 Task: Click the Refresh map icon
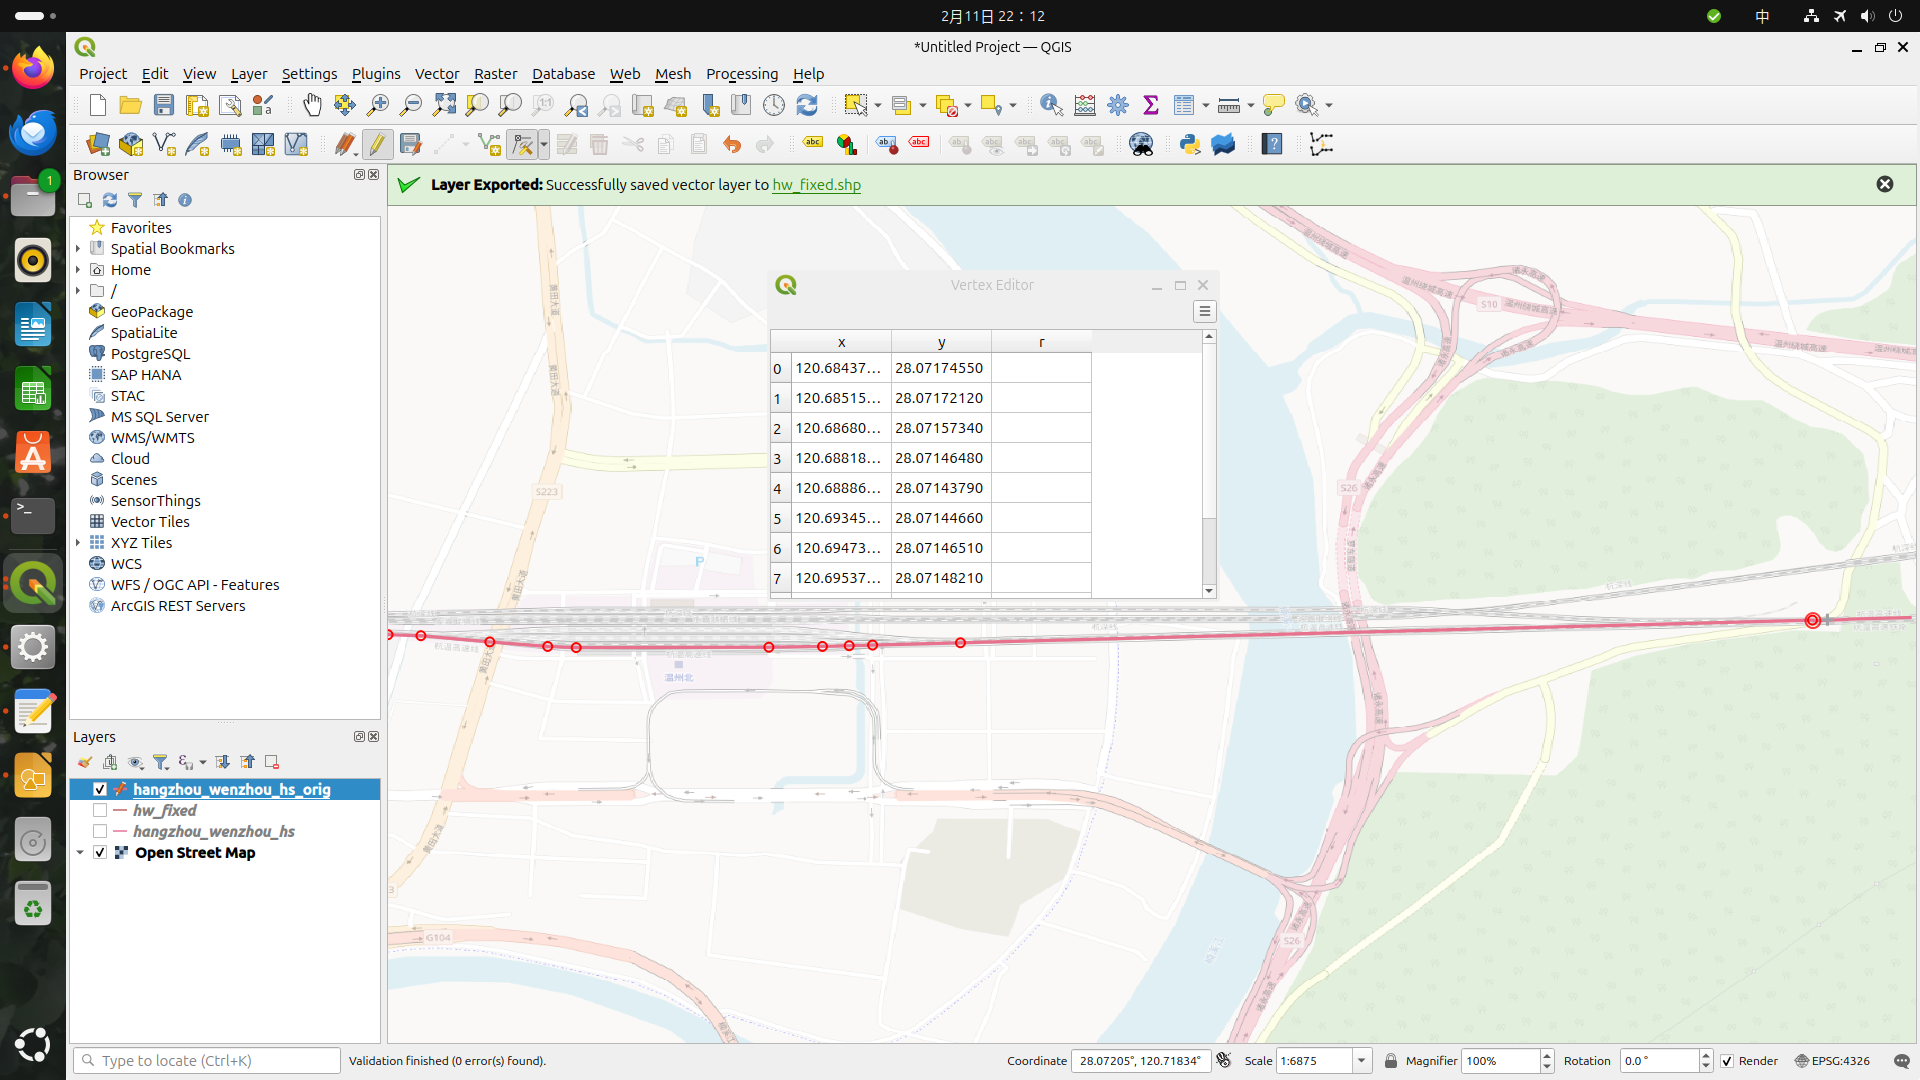pyautogui.click(x=807, y=105)
